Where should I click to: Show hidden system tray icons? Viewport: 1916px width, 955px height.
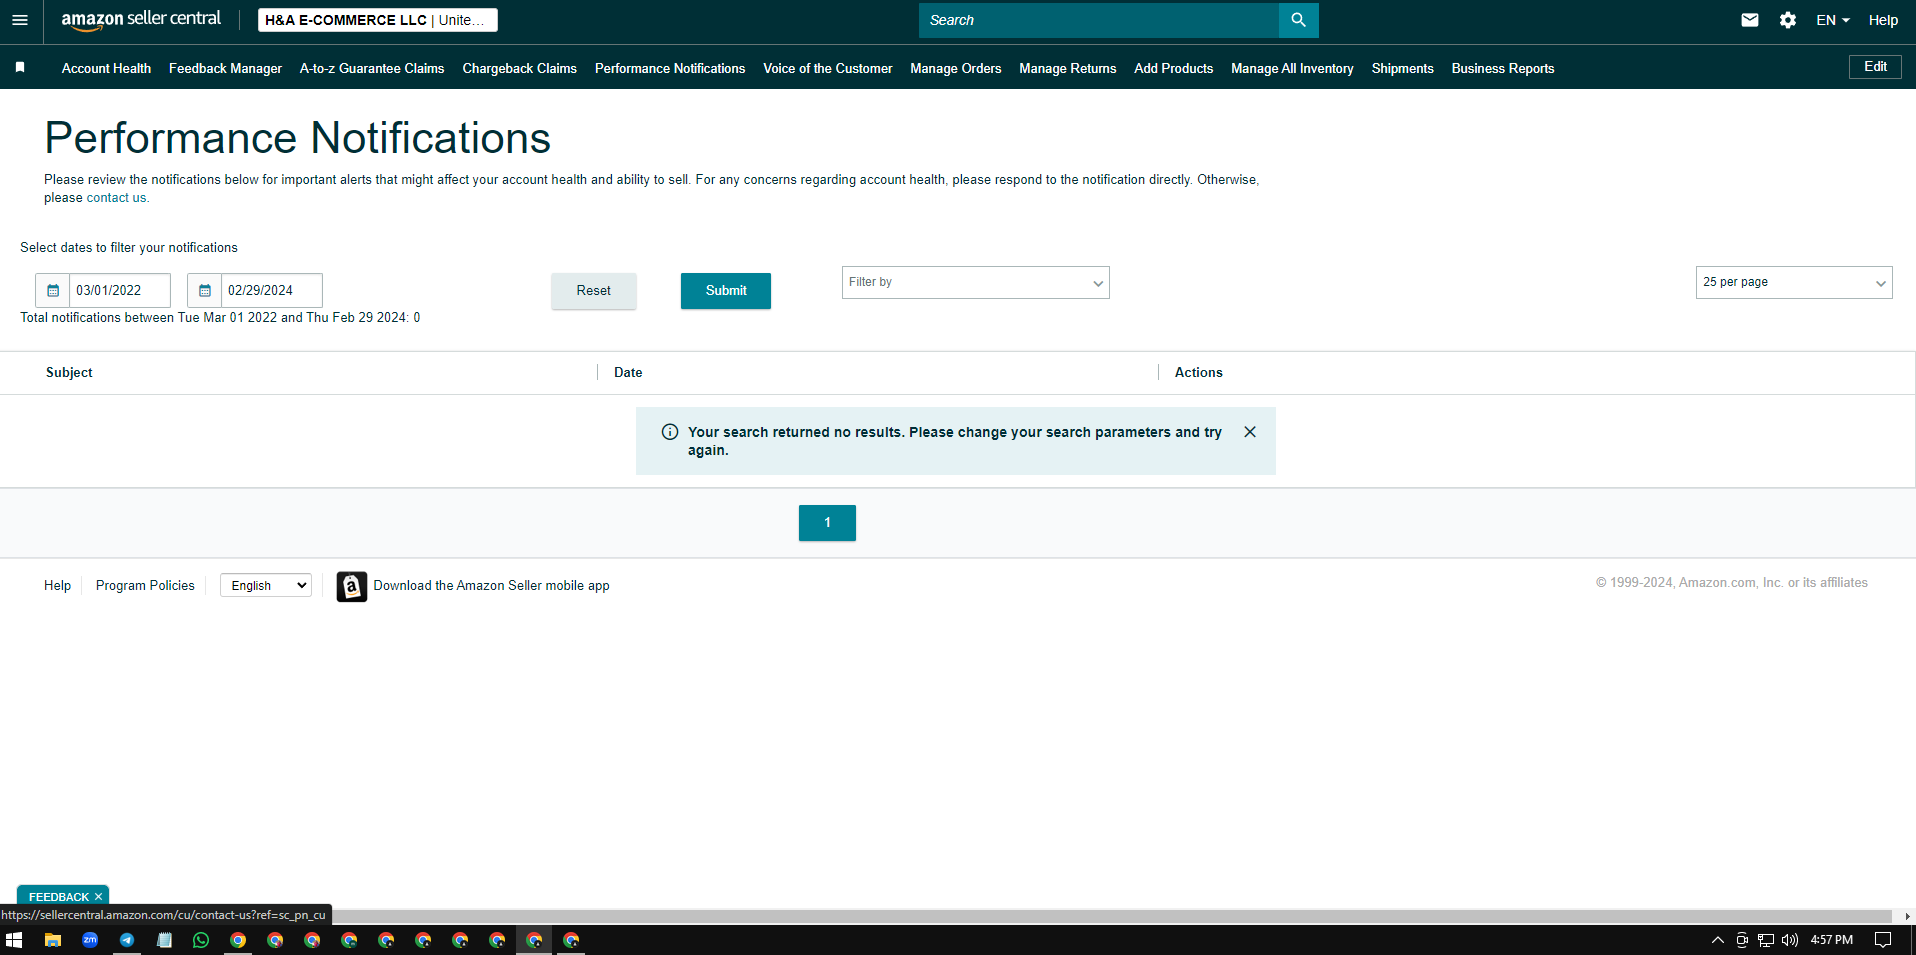[x=1718, y=940]
